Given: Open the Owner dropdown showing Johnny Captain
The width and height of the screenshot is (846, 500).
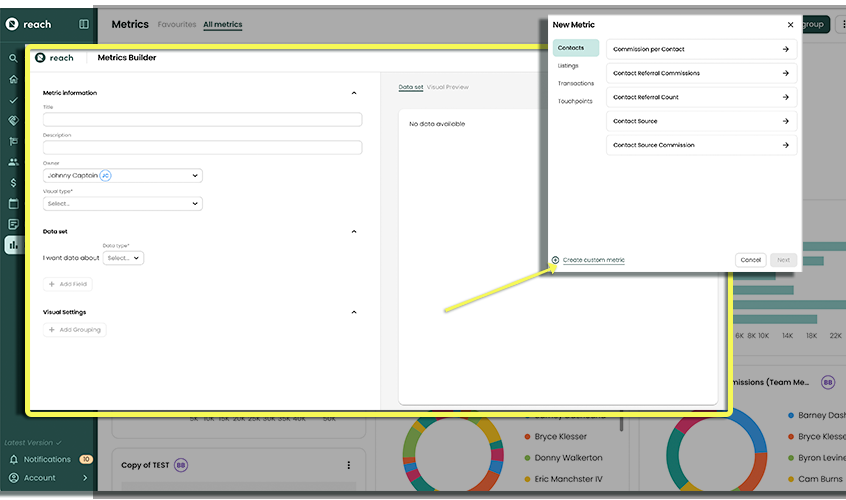Looking at the screenshot, I should click(x=122, y=175).
